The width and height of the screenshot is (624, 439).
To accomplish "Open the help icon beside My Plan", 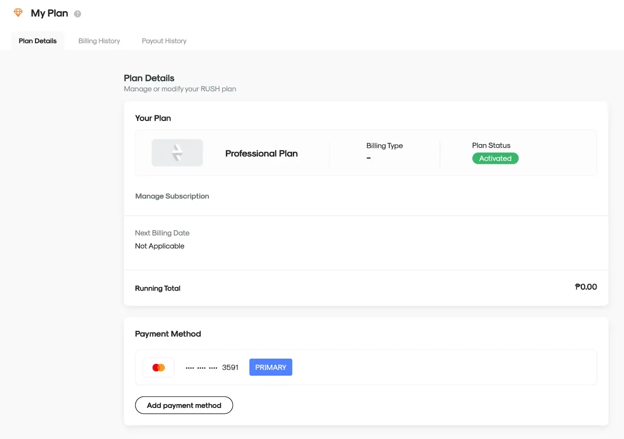I will [78, 14].
